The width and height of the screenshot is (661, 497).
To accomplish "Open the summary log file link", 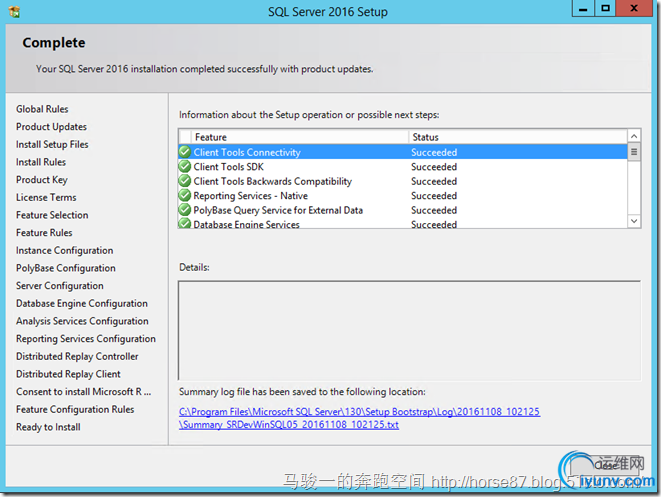I will pyautogui.click(x=359, y=418).
